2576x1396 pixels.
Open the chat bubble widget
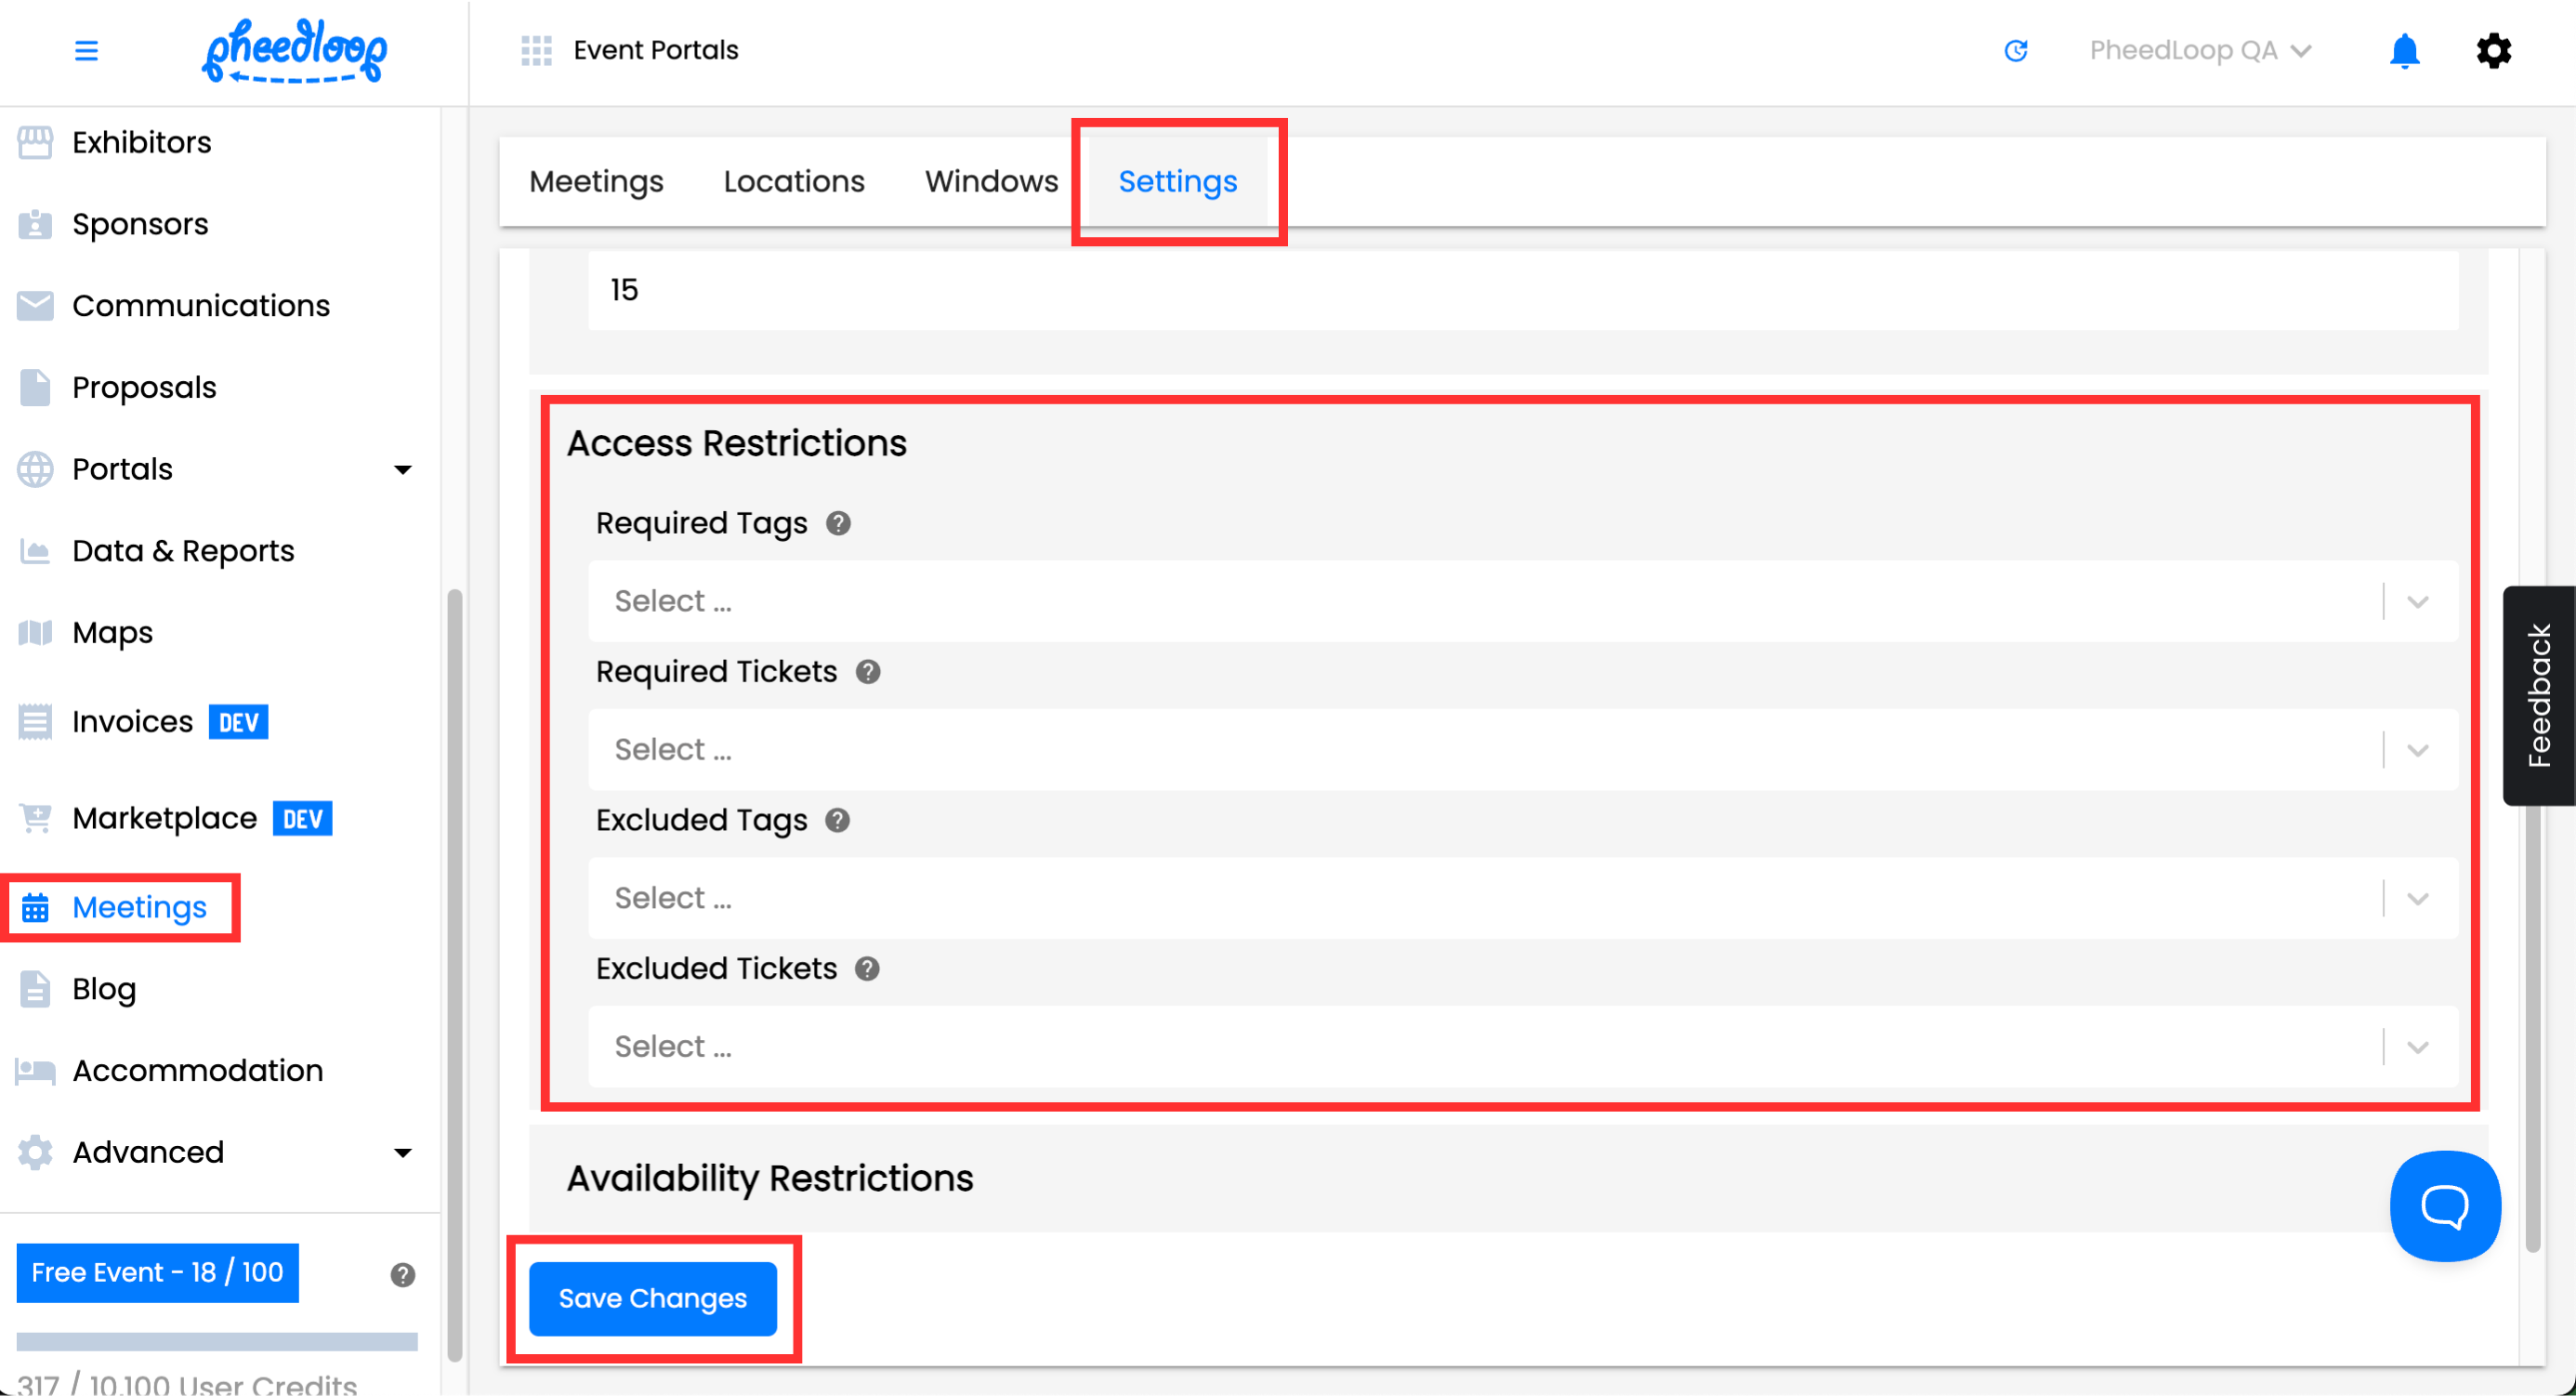(2444, 1206)
